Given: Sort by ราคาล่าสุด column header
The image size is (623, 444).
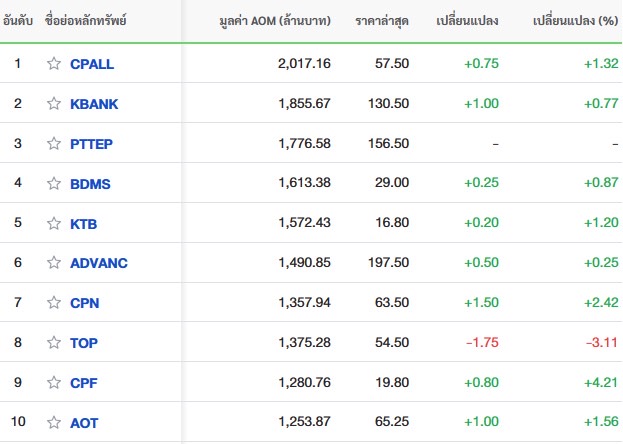Looking at the screenshot, I should (x=382, y=21).
